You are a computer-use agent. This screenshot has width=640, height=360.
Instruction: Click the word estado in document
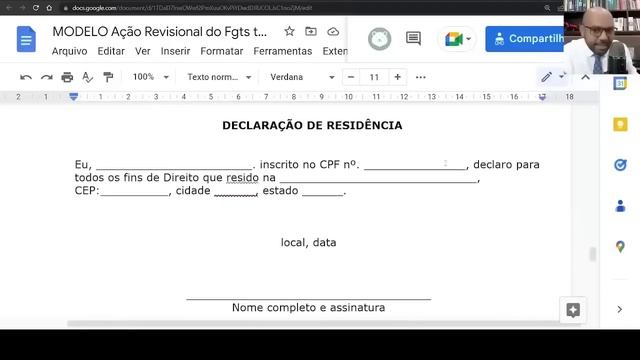point(280,191)
